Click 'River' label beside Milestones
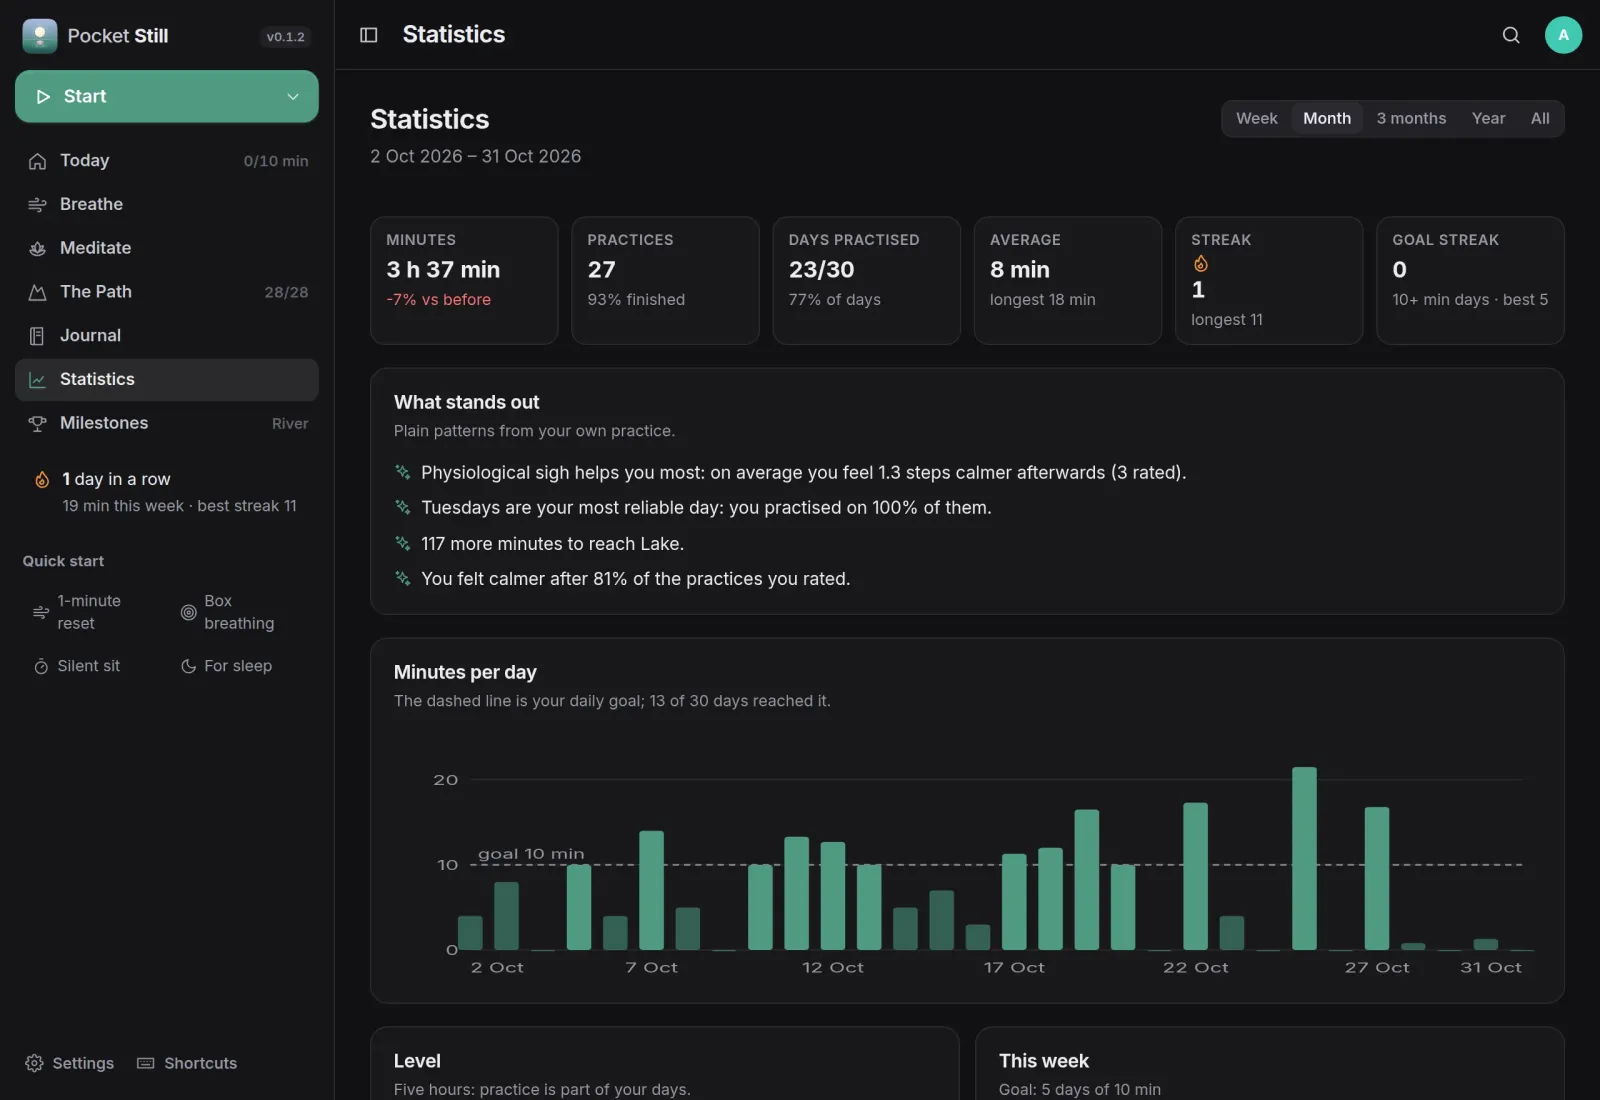The image size is (1600, 1100). 290,424
